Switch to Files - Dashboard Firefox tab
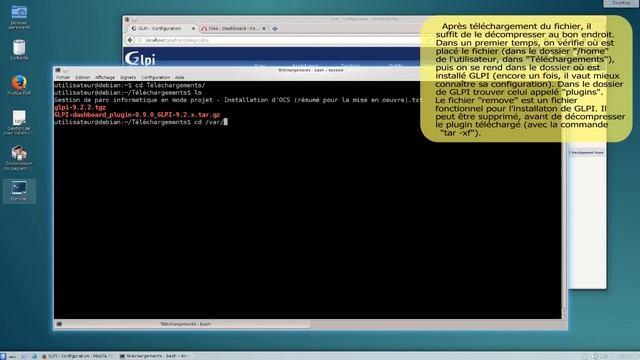 pyautogui.click(x=233, y=29)
